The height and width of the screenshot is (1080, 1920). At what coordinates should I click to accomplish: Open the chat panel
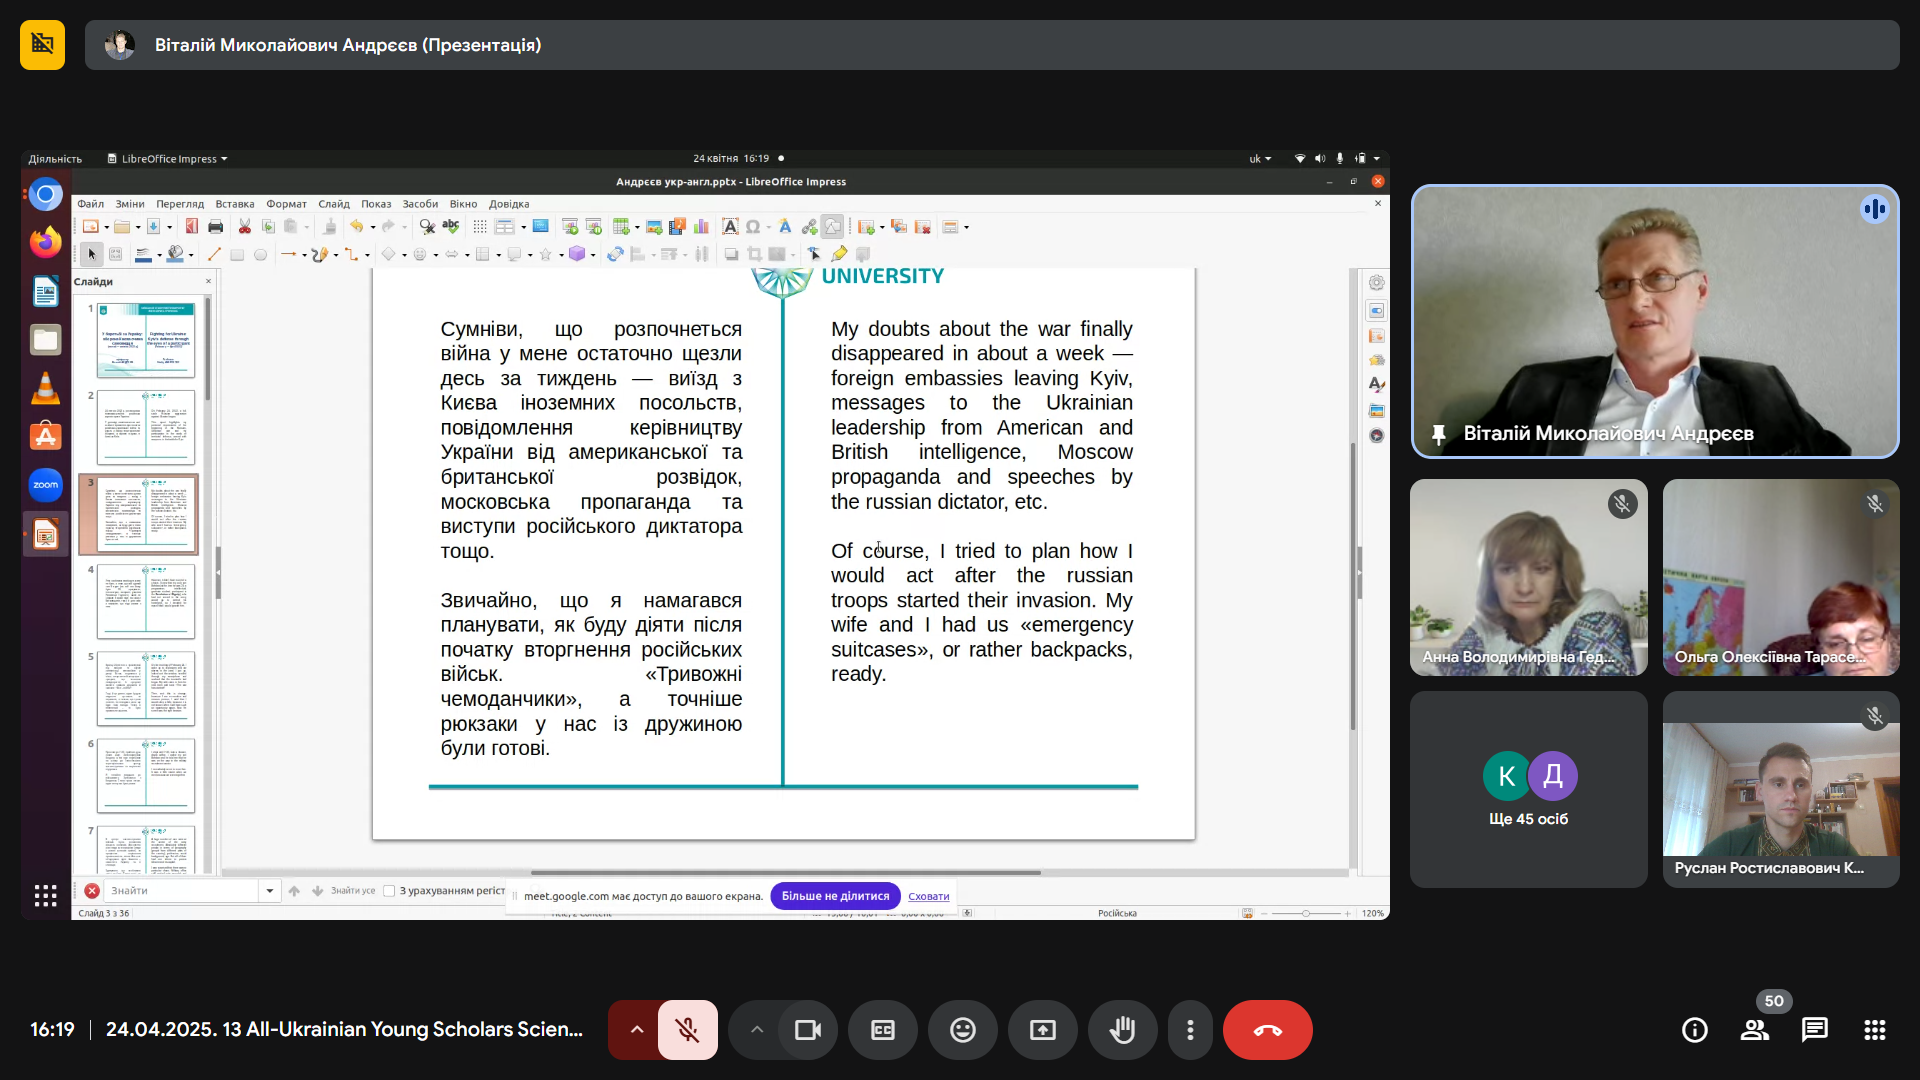click(1814, 1030)
